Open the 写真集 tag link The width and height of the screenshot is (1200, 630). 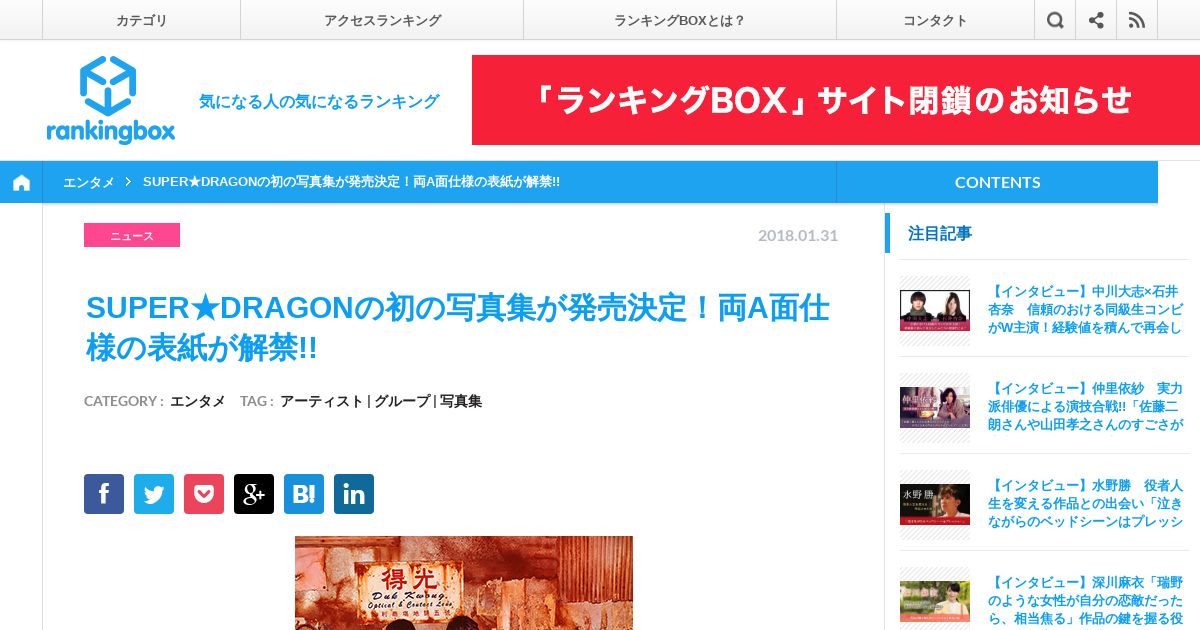point(461,401)
